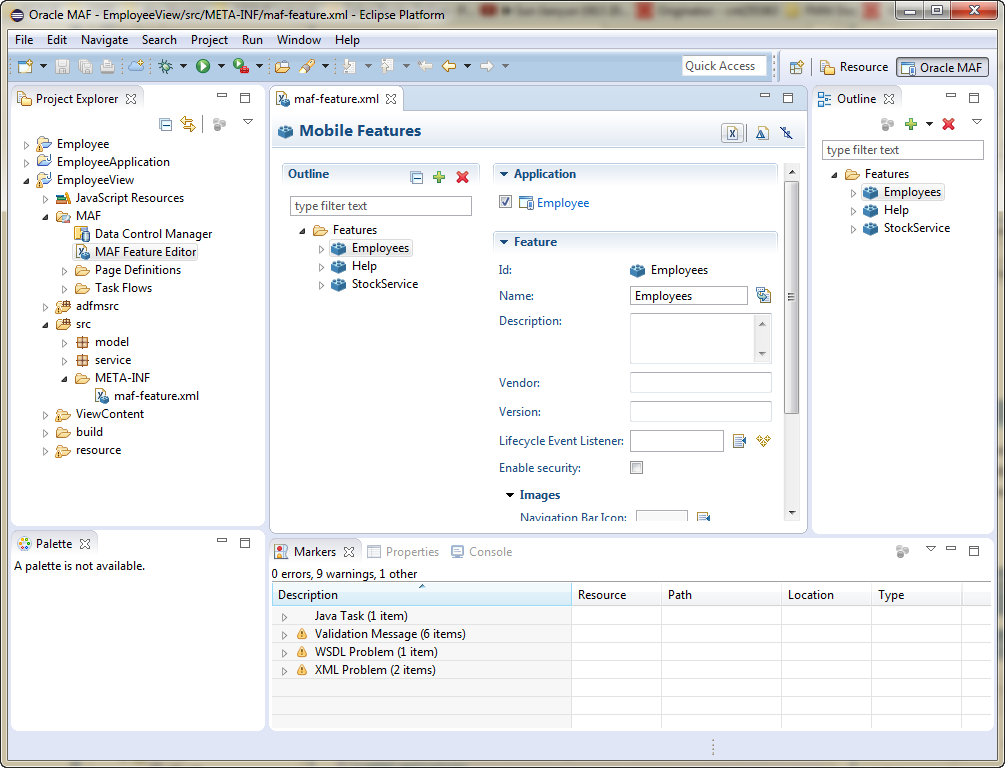The height and width of the screenshot is (768, 1005).
Task: Click collapse icon in editor Outline section
Action: [417, 178]
